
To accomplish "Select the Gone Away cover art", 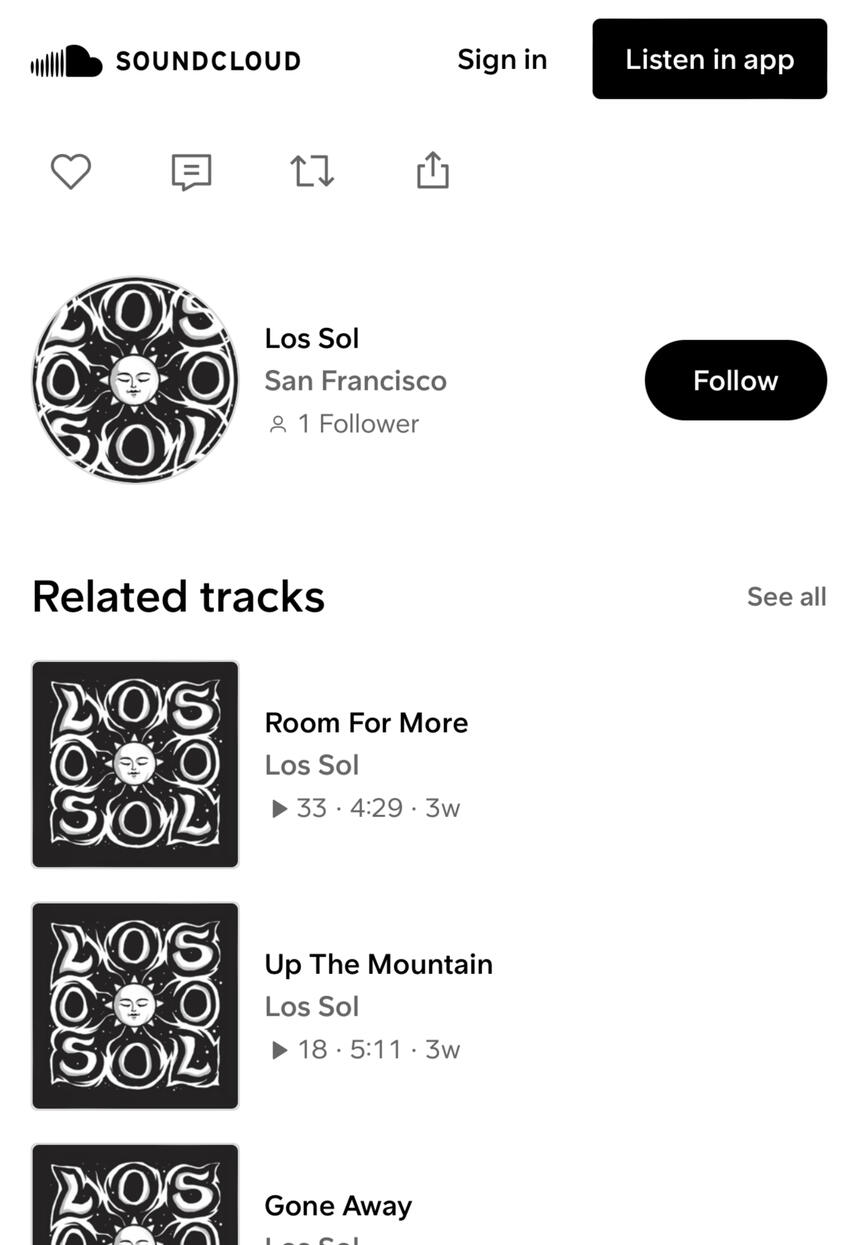I will (135, 1195).
